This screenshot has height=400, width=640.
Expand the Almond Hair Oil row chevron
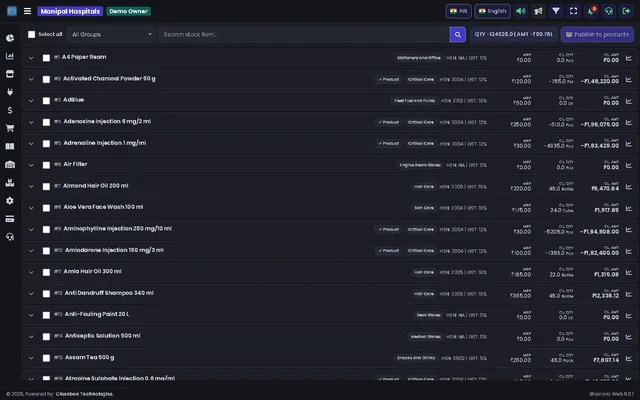[x=31, y=187]
